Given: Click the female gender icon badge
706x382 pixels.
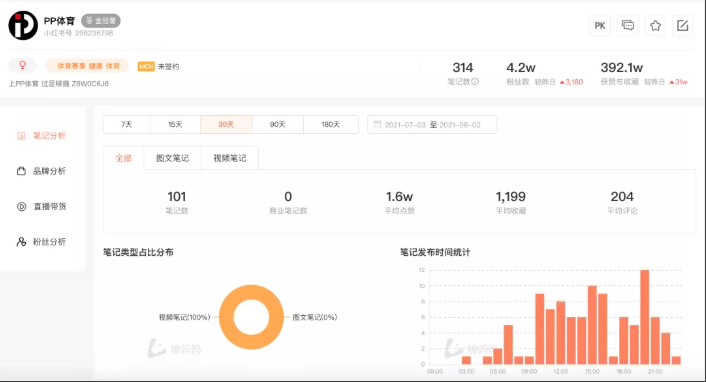Looking at the screenshot, I should (23, 66).
